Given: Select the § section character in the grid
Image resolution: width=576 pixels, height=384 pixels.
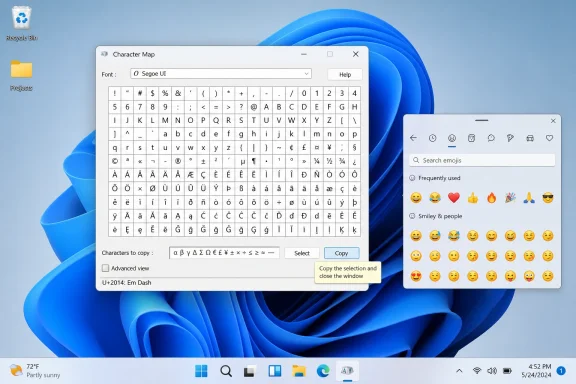Looking at the screenshot, I should point(354,148).
